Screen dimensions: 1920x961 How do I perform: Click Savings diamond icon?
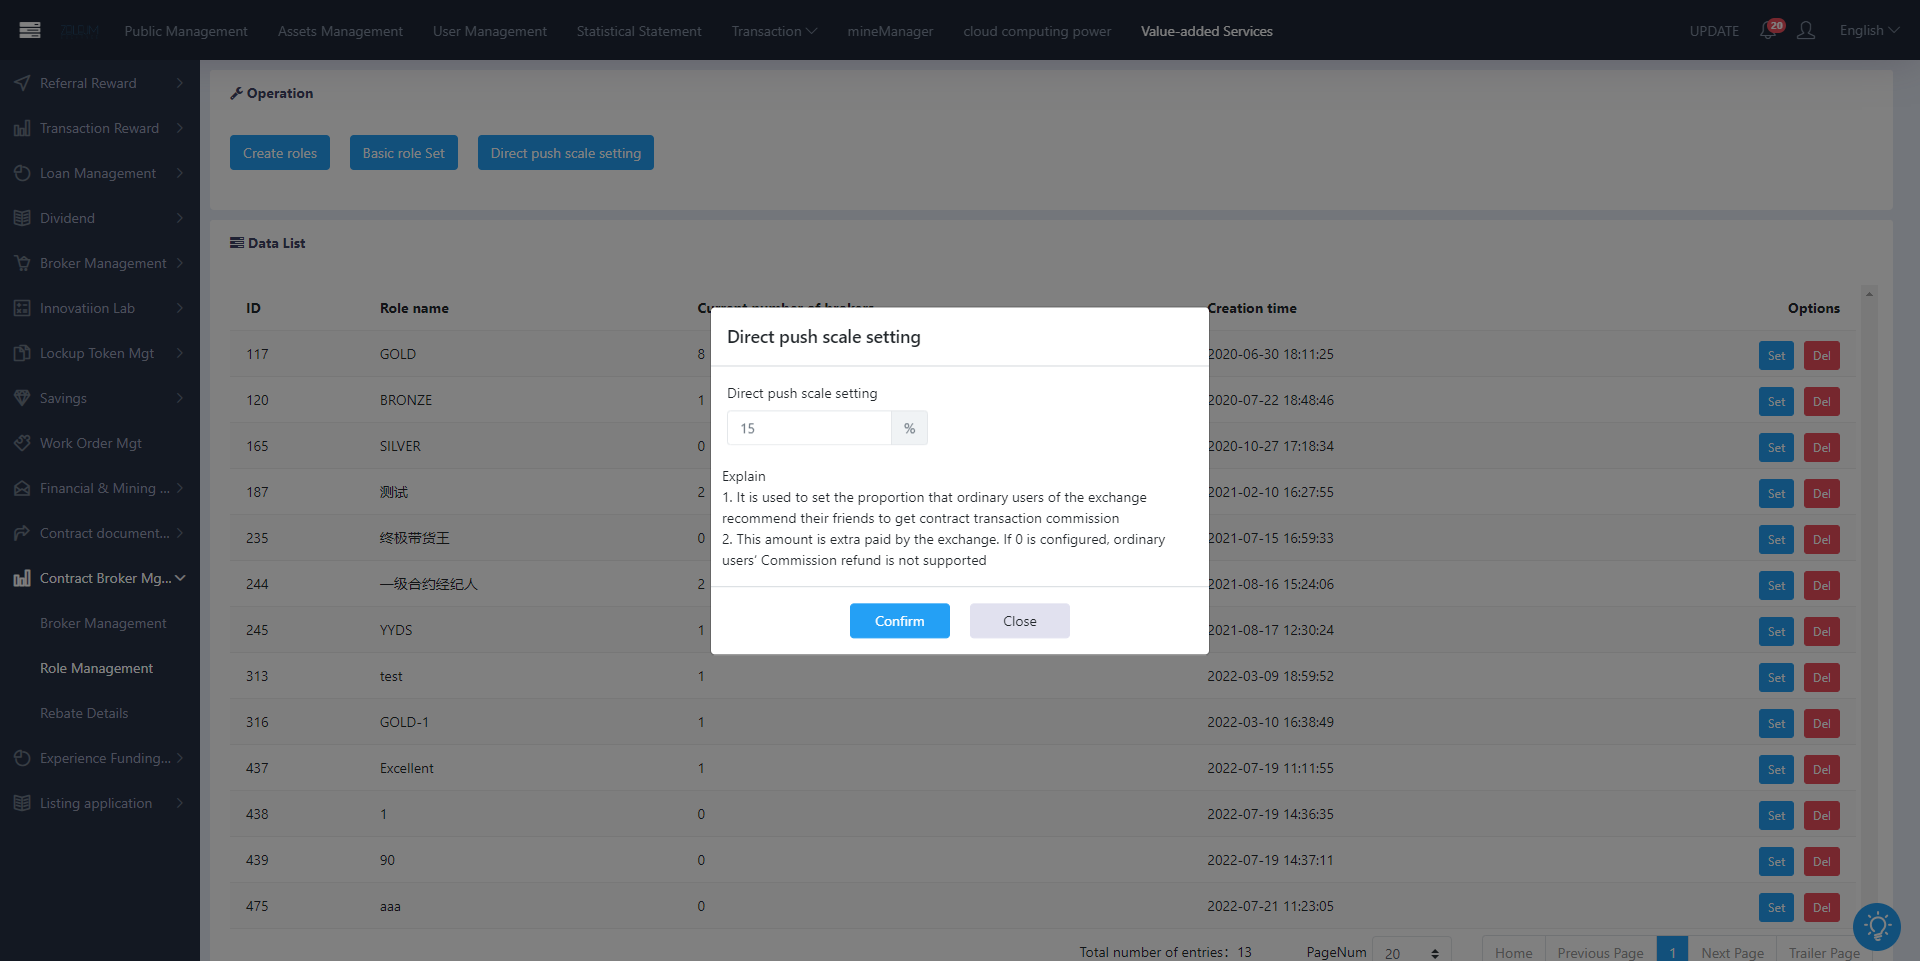(22, 398)
